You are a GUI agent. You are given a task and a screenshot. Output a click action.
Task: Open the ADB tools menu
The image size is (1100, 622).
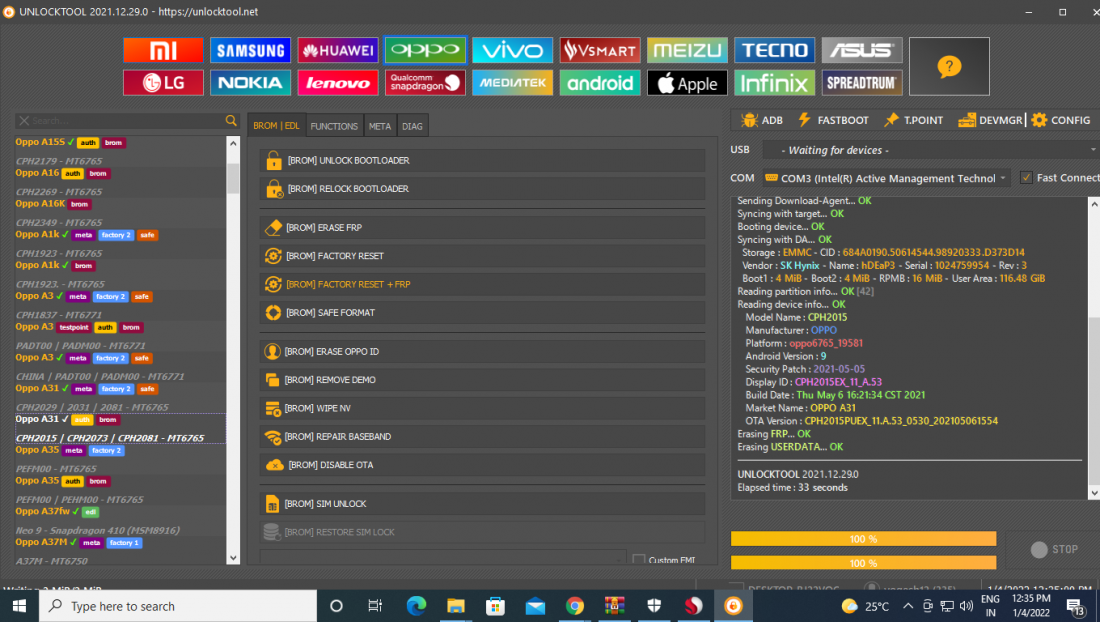tap(762, 120)
